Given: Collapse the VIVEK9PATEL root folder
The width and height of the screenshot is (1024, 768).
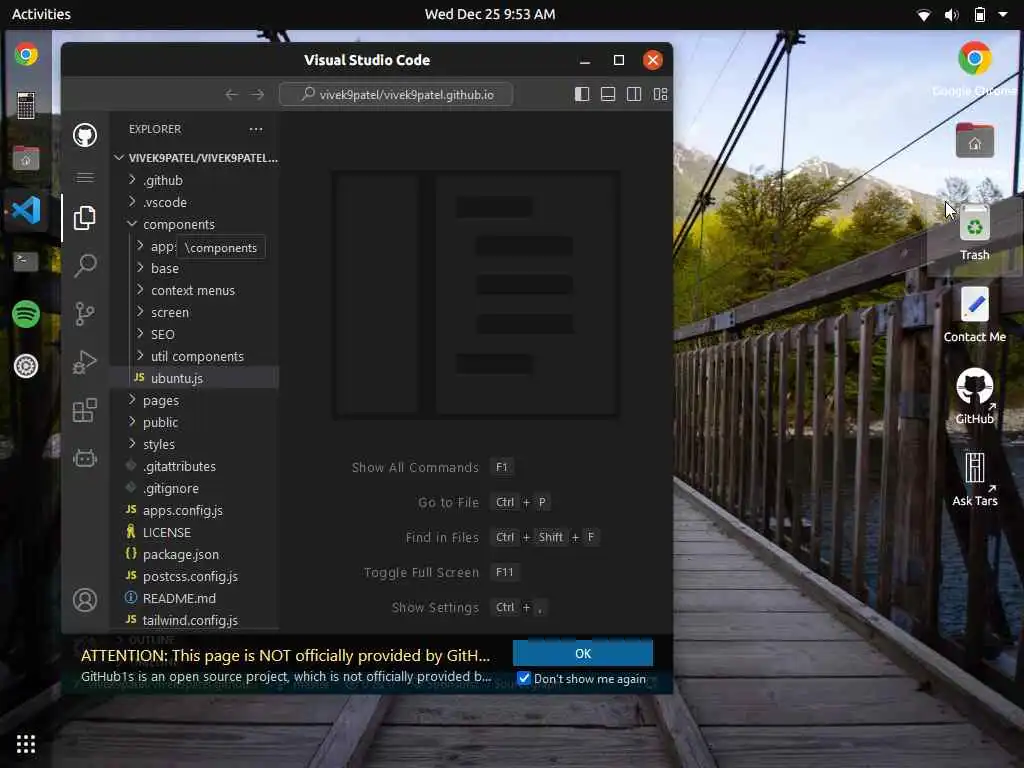Looking at the screenshot, I should (196, 158).
